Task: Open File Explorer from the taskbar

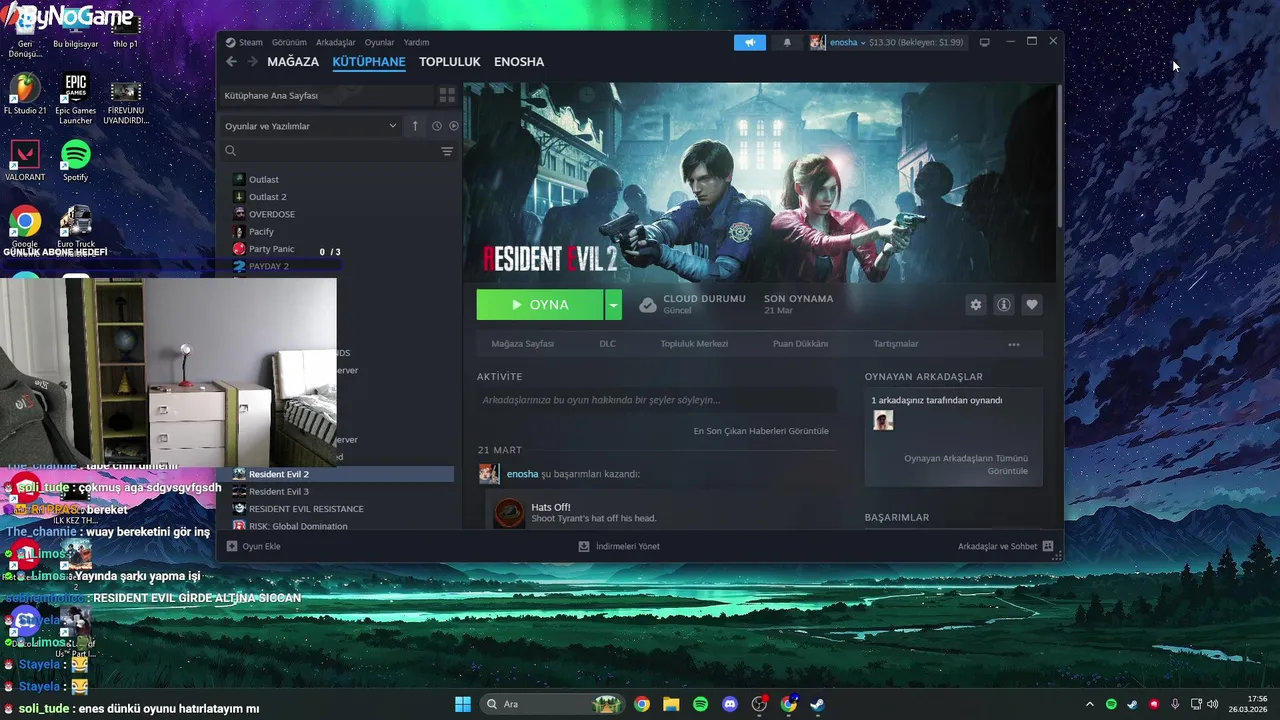Action: (x=671, y=704)
